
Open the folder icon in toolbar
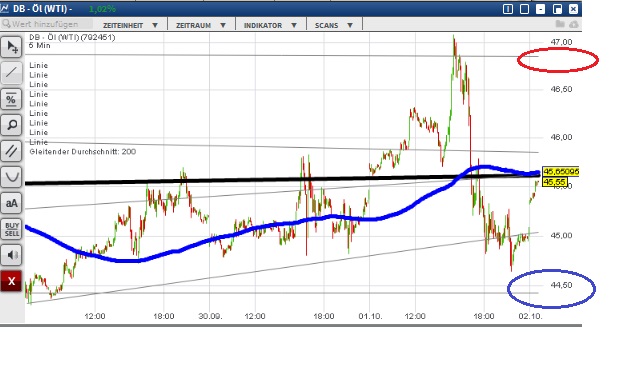[560, 24]
